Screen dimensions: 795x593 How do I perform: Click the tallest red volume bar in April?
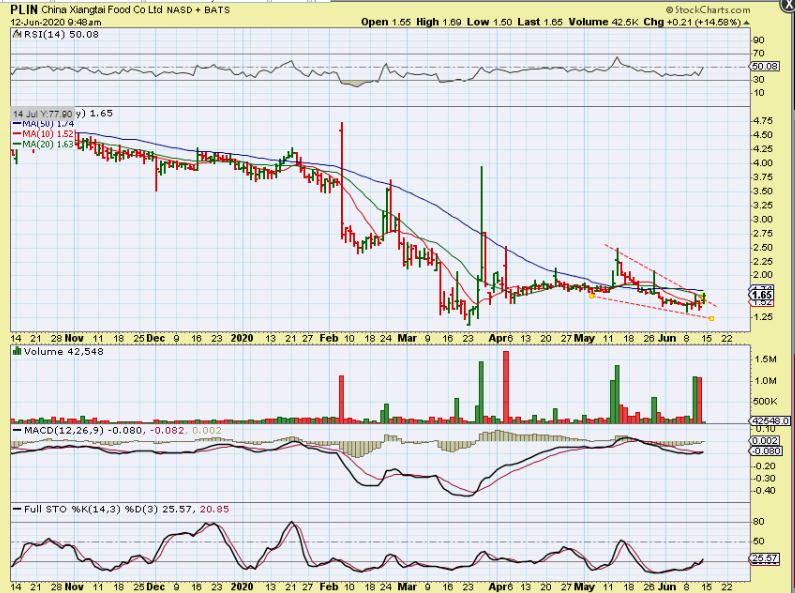pyautogui.click(x=505, y=387)
